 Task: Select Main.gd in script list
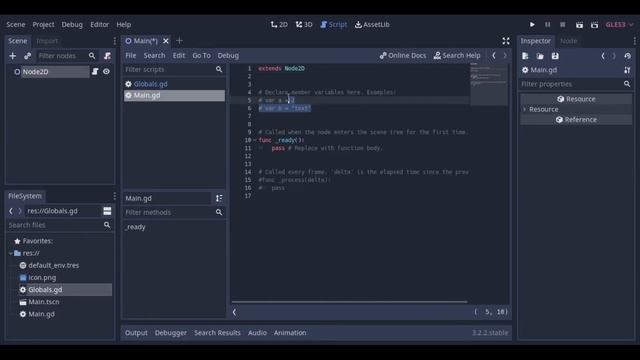[x=174, y=95]
